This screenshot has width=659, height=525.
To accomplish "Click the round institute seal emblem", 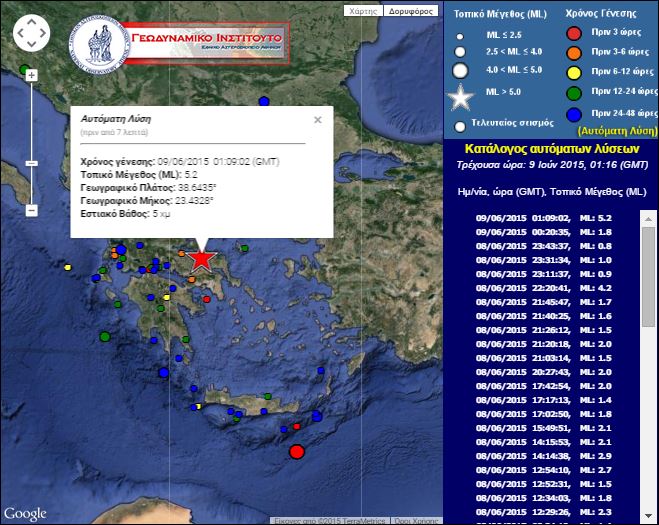I will (x=99, y=45).
